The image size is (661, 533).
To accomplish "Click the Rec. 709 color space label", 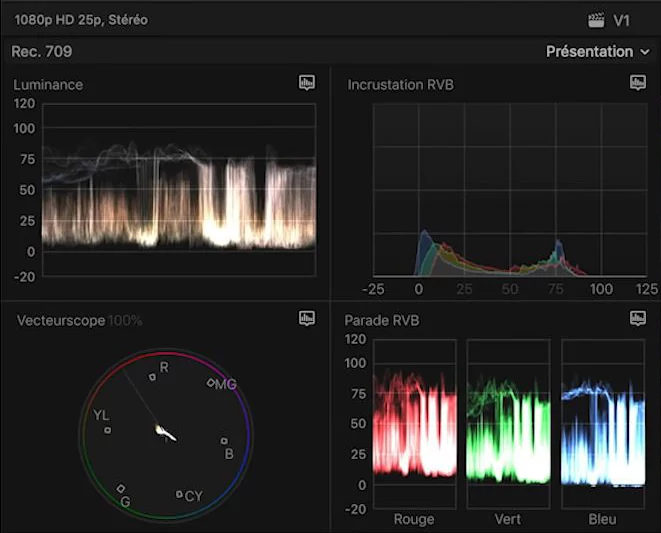I will pyautogui.click(x=42, y=51).
